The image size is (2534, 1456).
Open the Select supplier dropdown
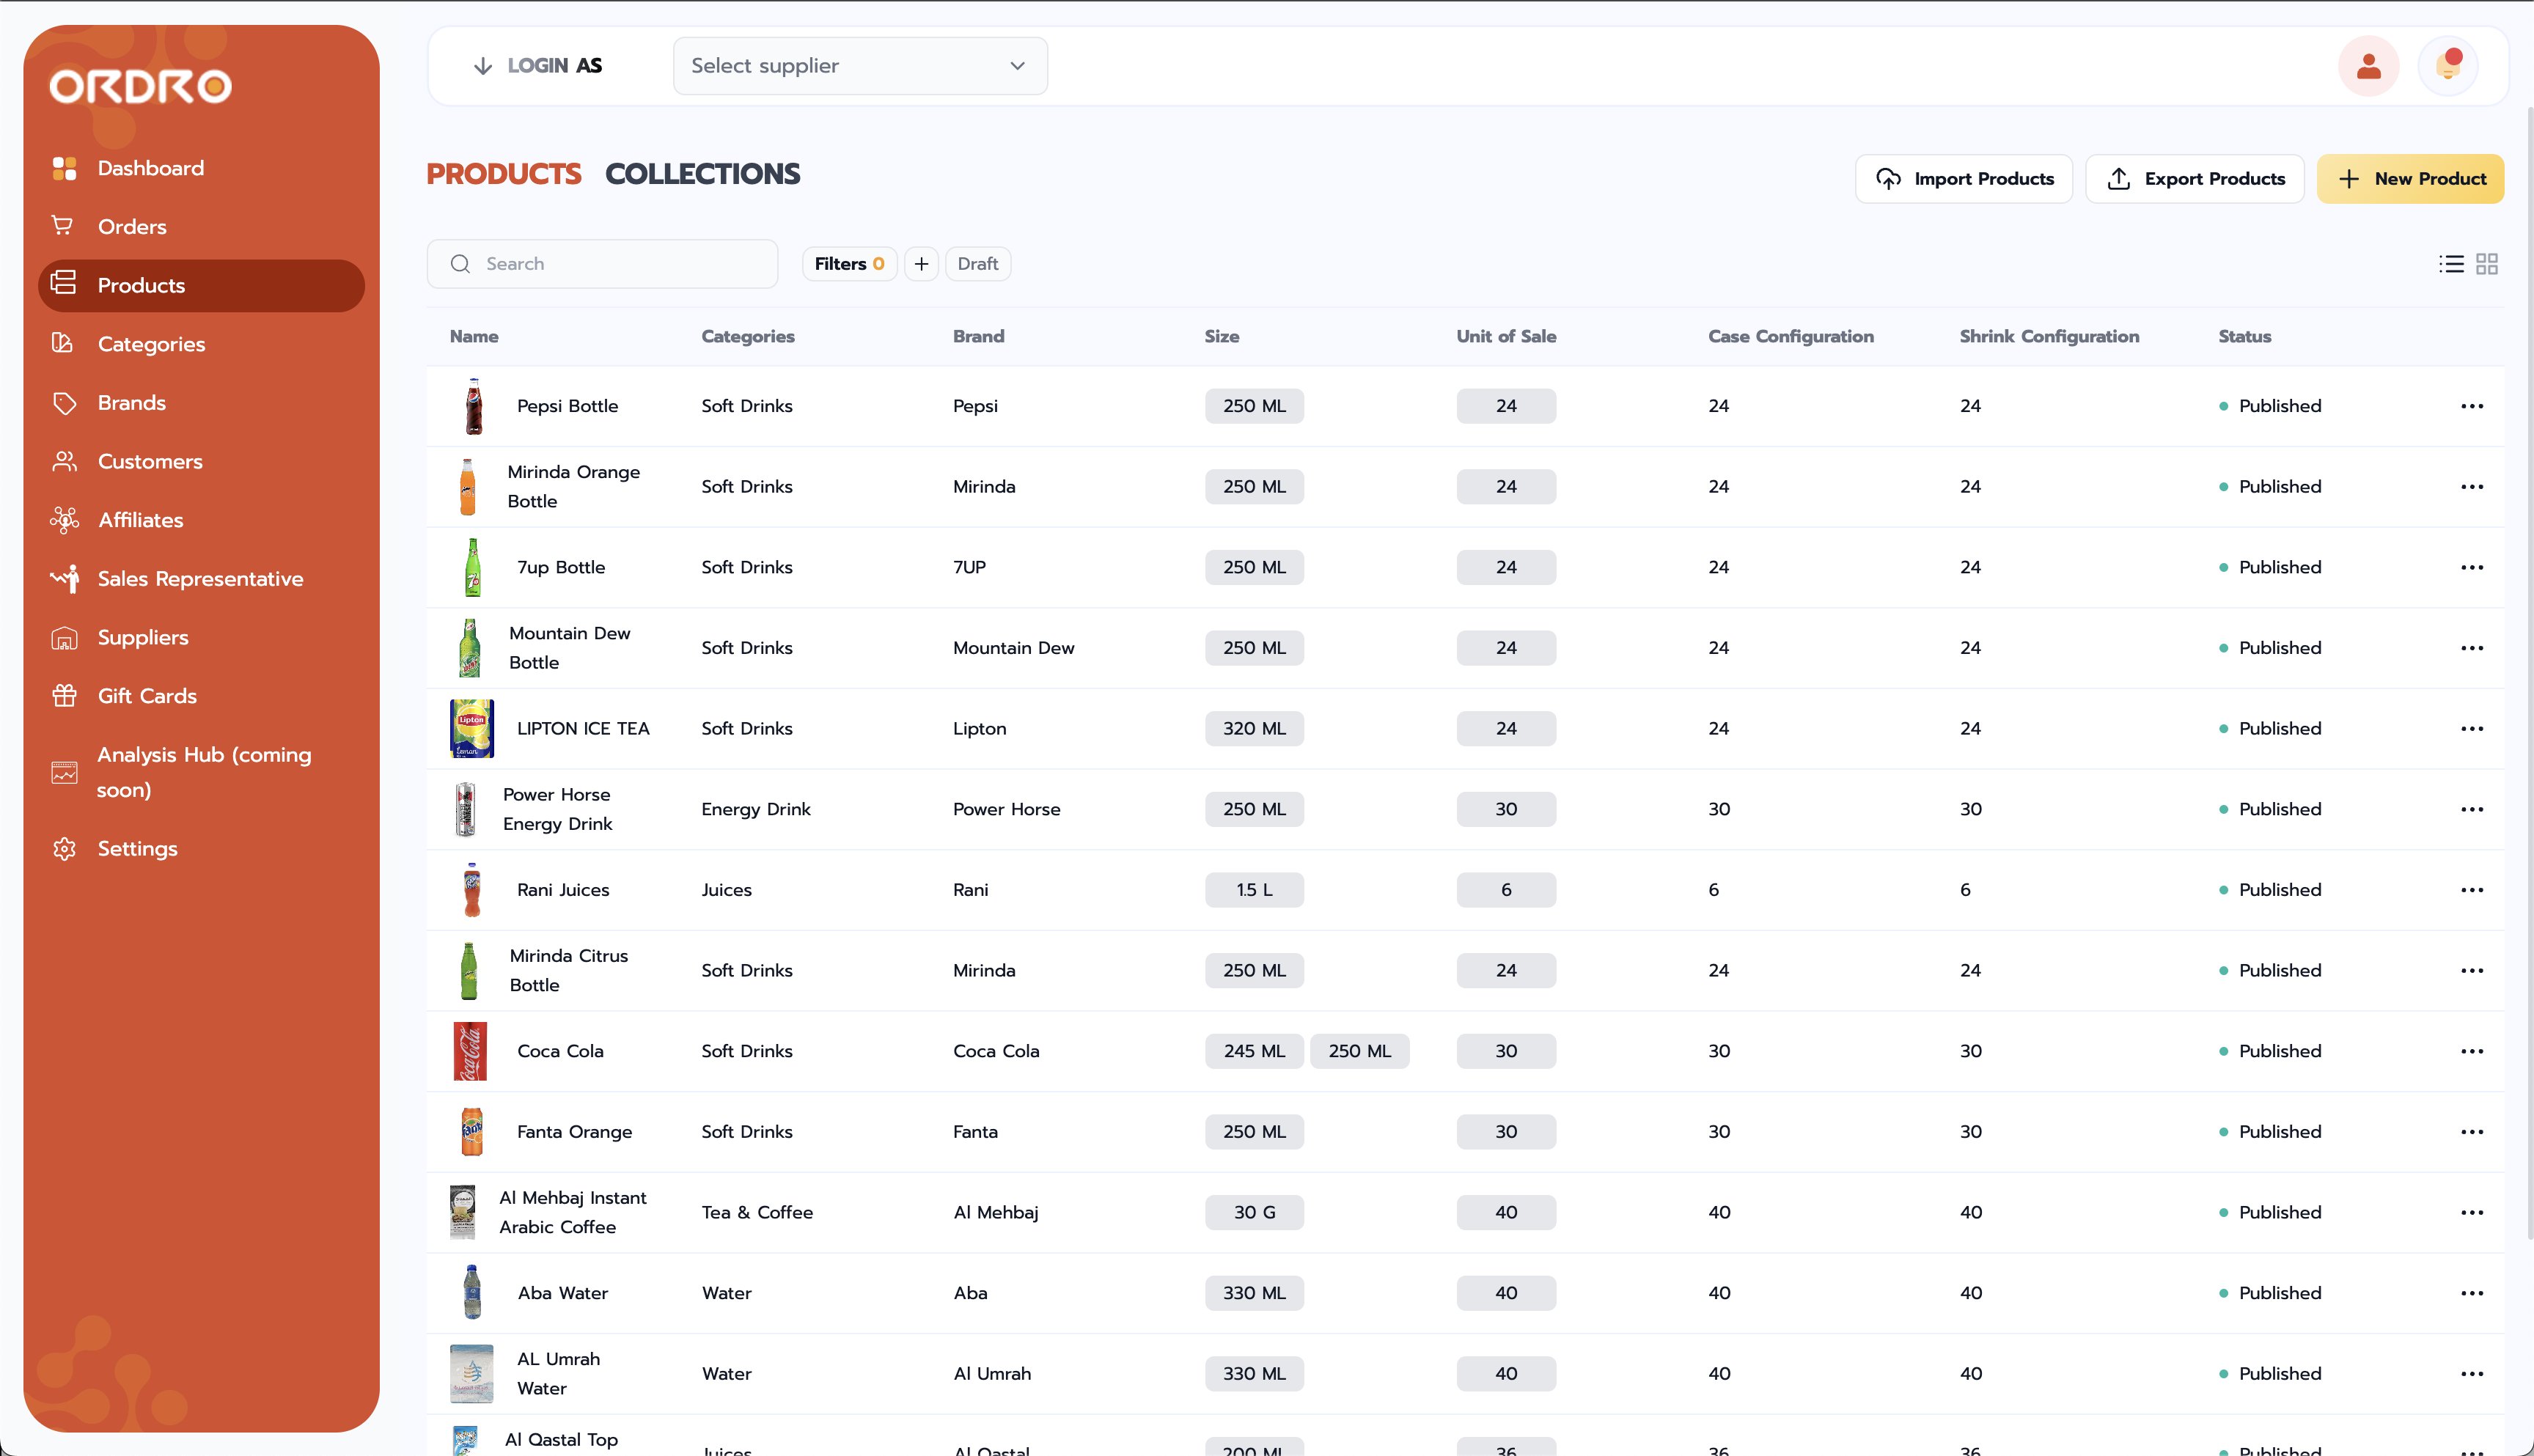click(860, 66)
